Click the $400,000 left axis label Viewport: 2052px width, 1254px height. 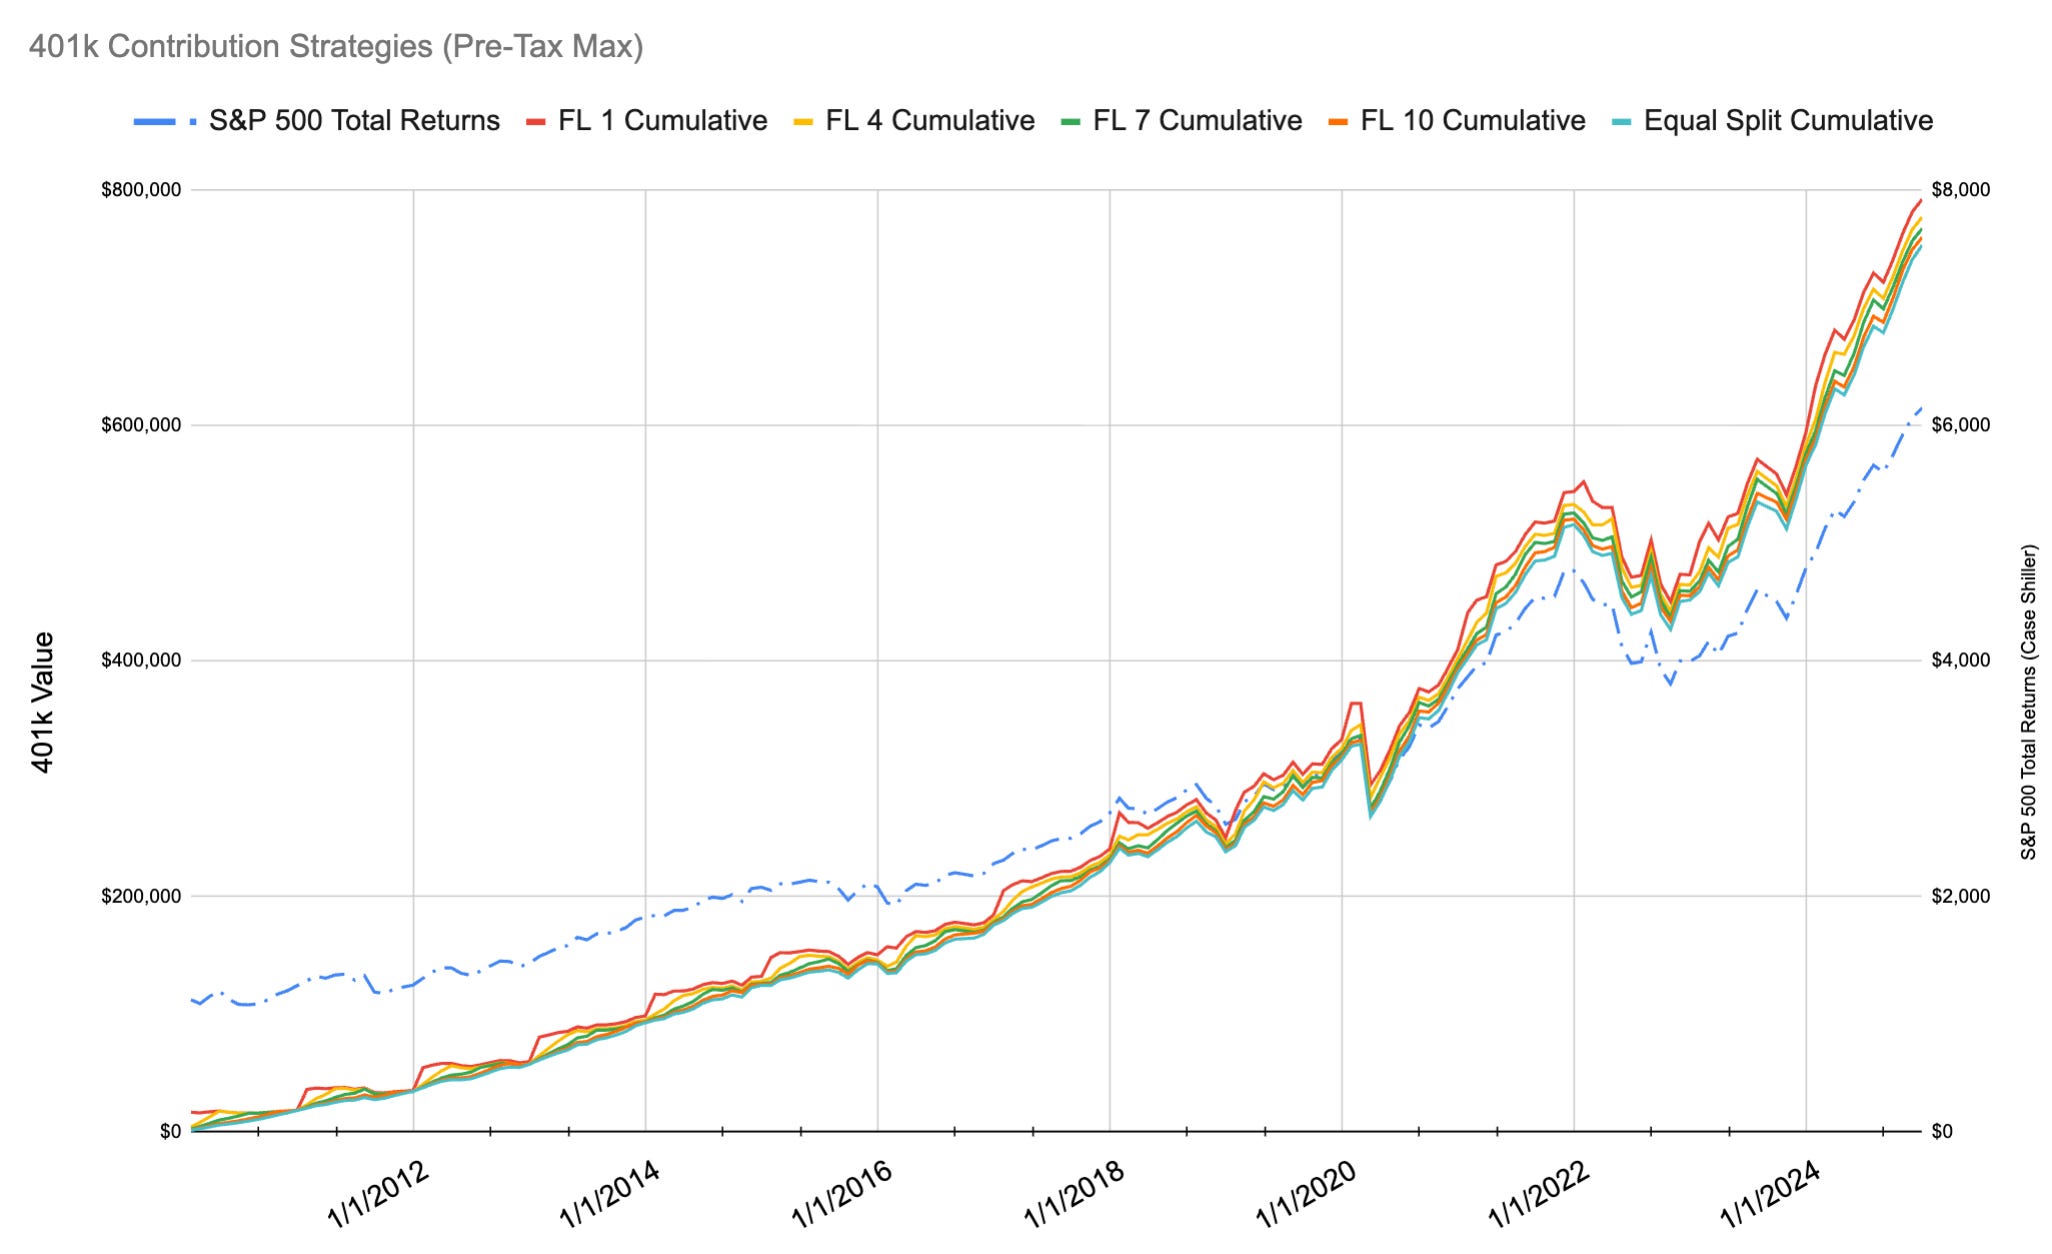tap(140, 660)
